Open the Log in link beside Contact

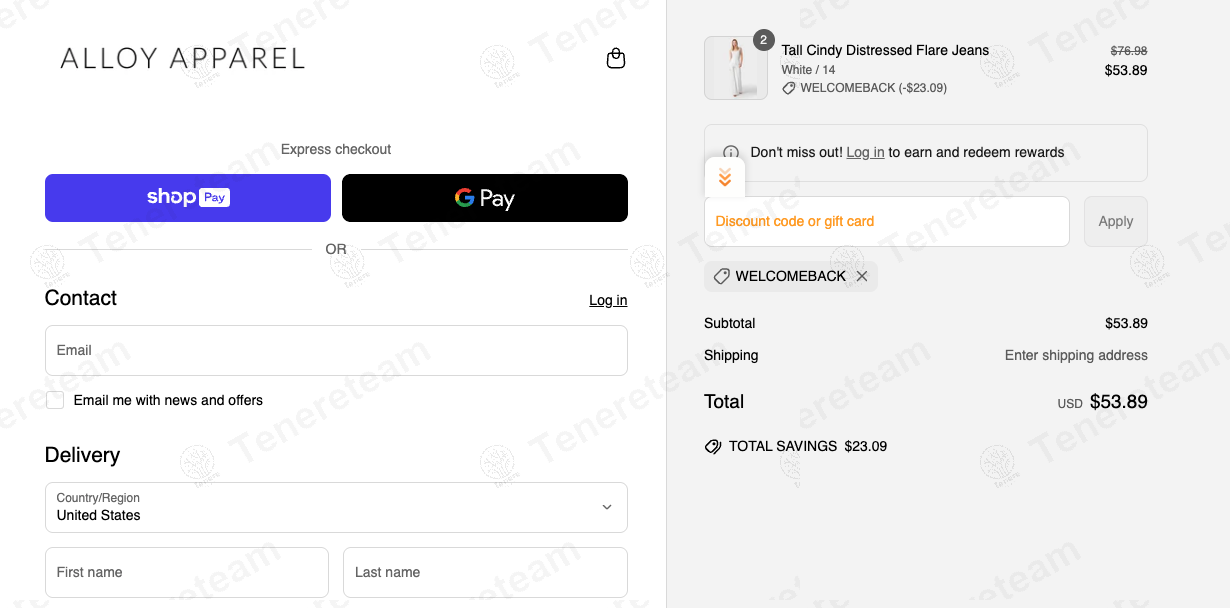click(608, 300)
